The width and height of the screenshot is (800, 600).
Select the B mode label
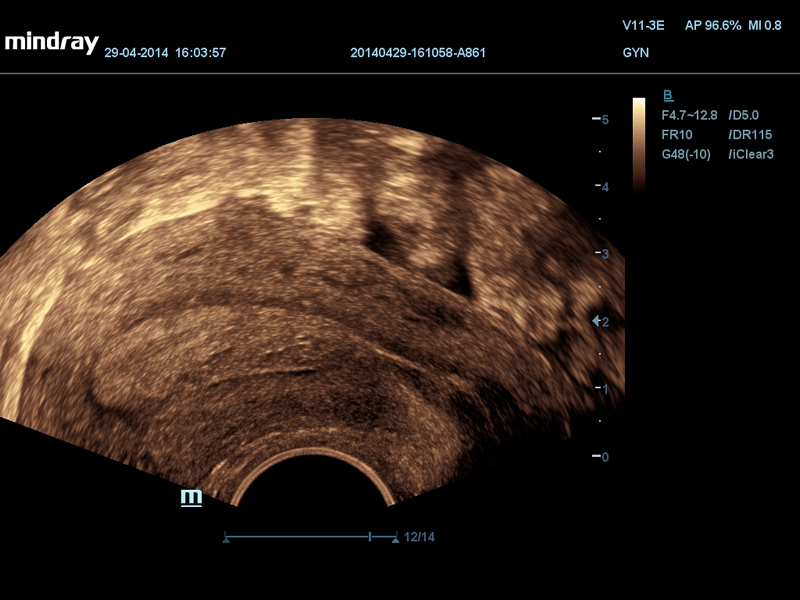click(x=668, y=97)
